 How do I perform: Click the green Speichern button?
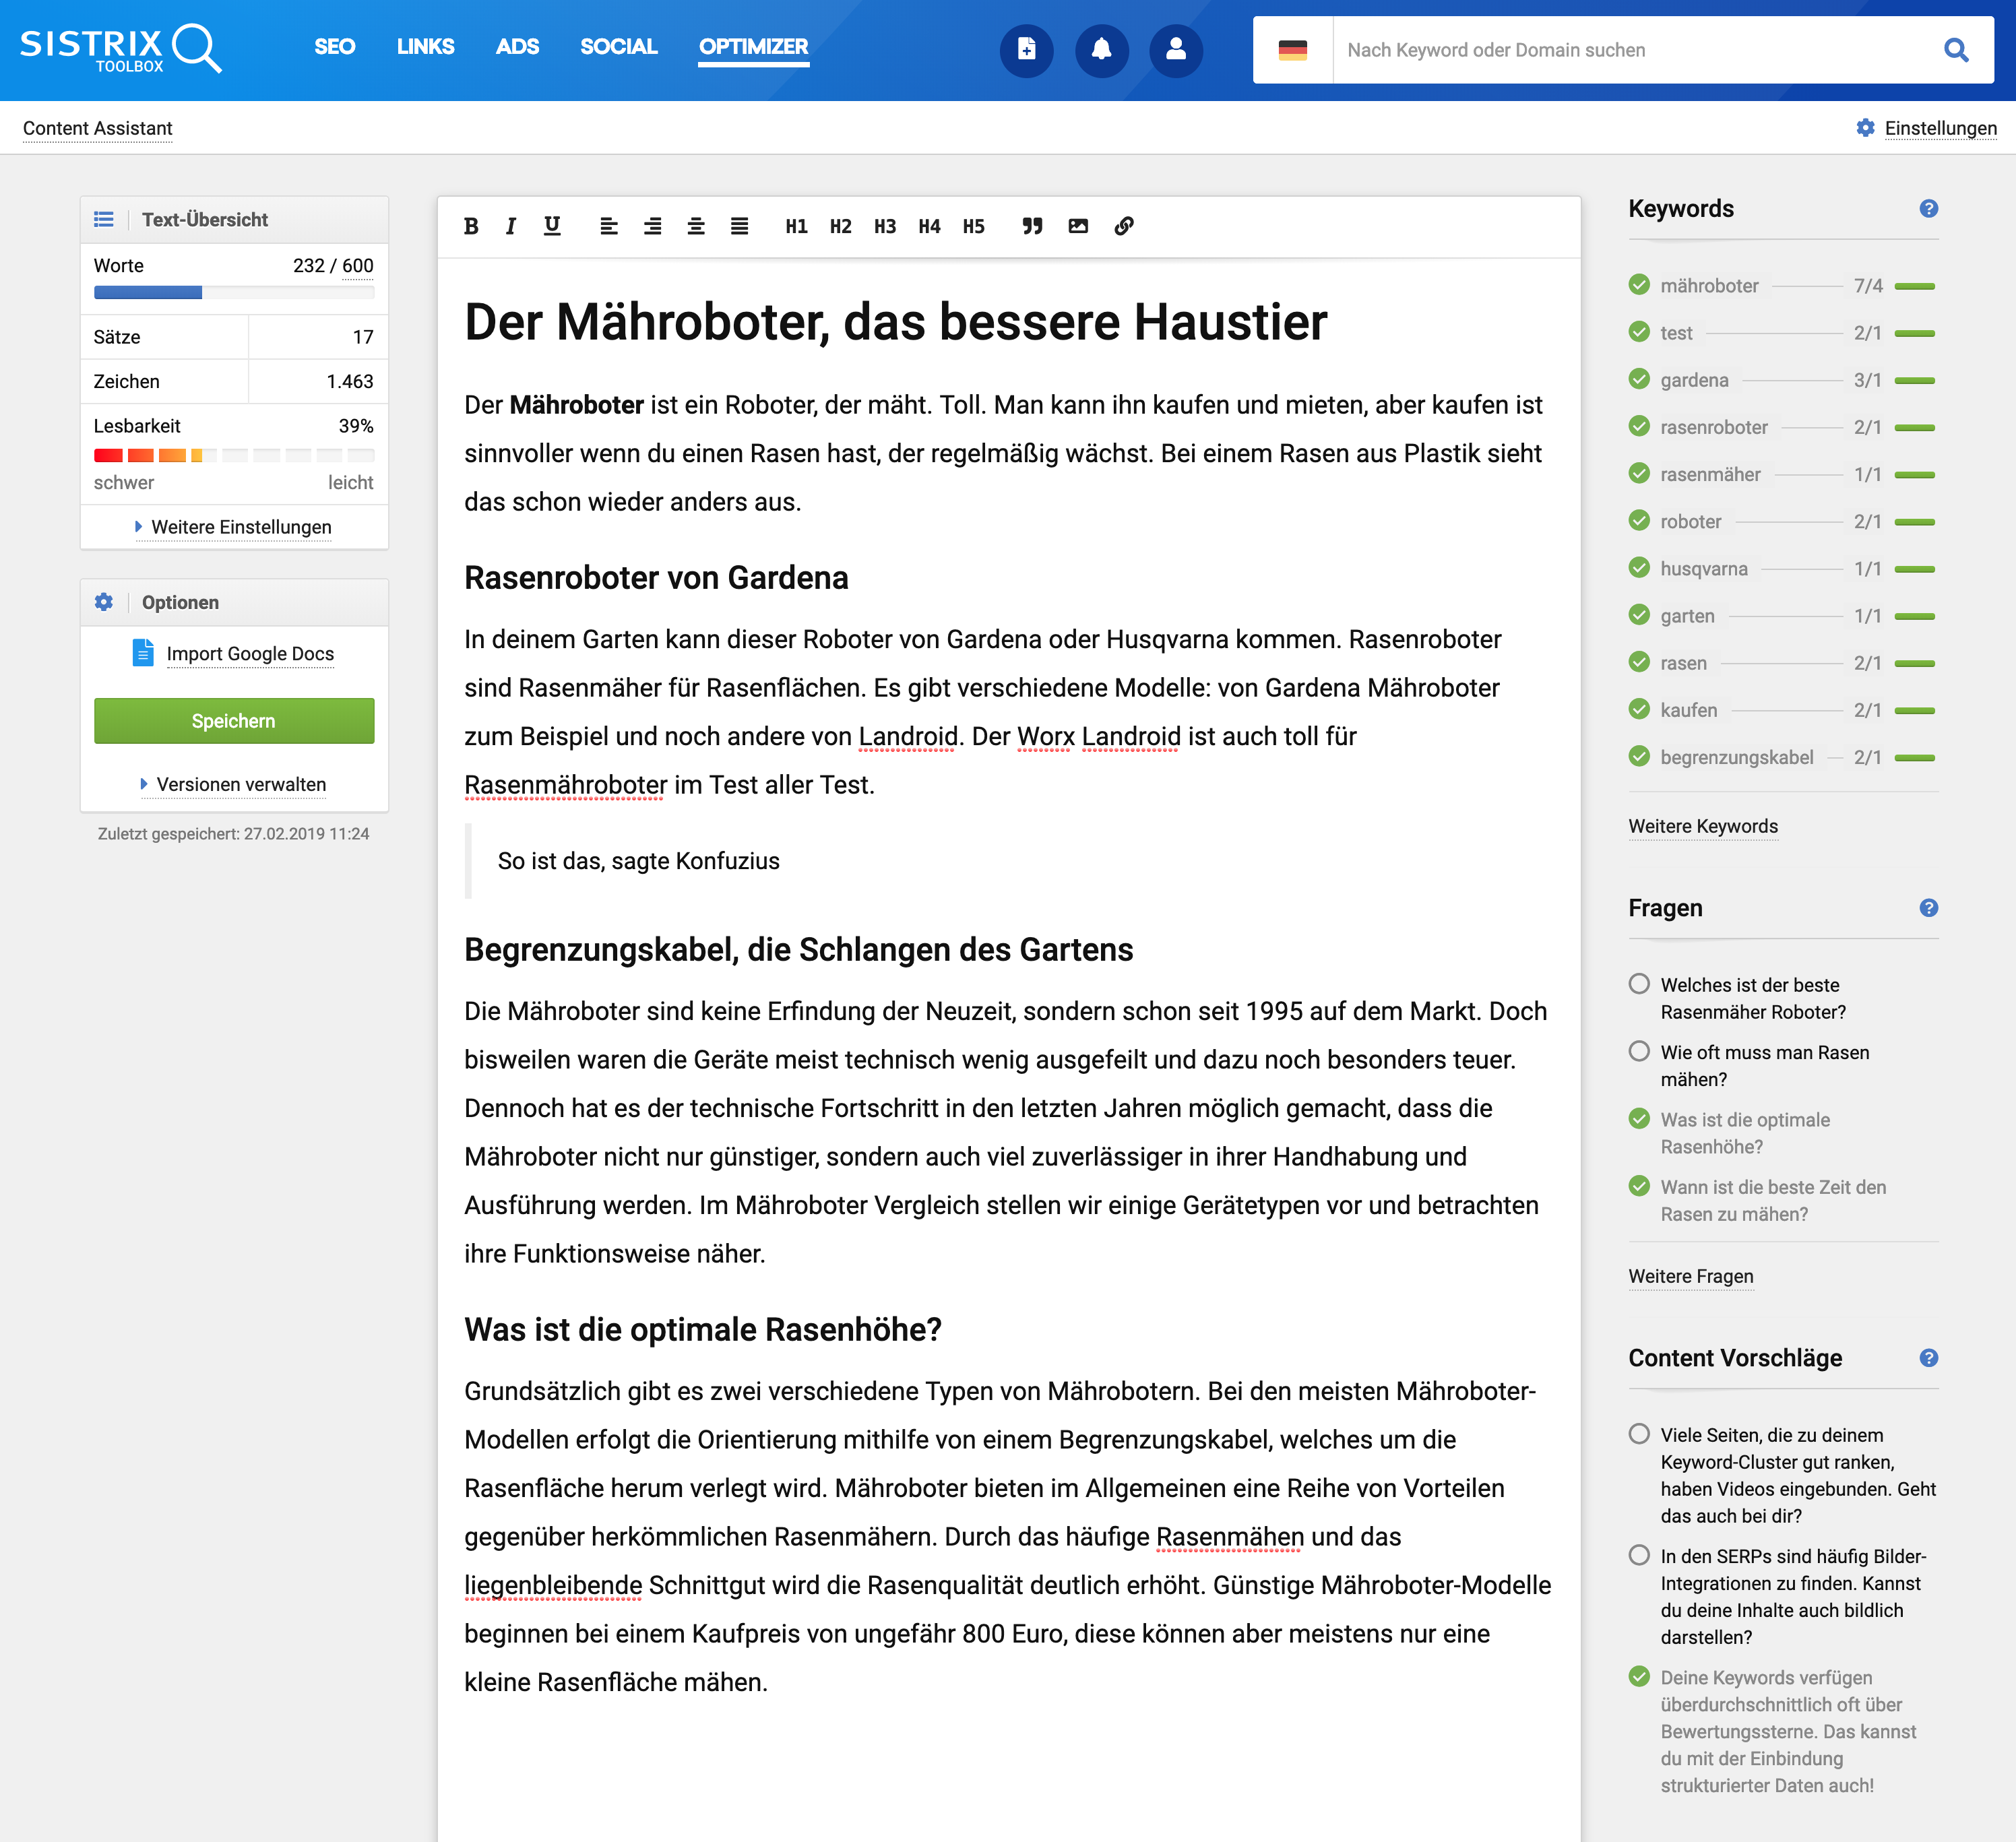click(x=234, y=720)
